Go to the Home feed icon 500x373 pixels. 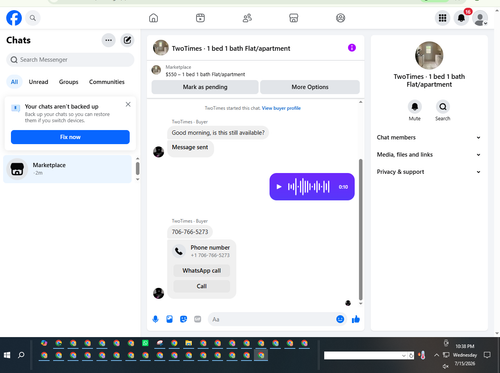(153, 18)
